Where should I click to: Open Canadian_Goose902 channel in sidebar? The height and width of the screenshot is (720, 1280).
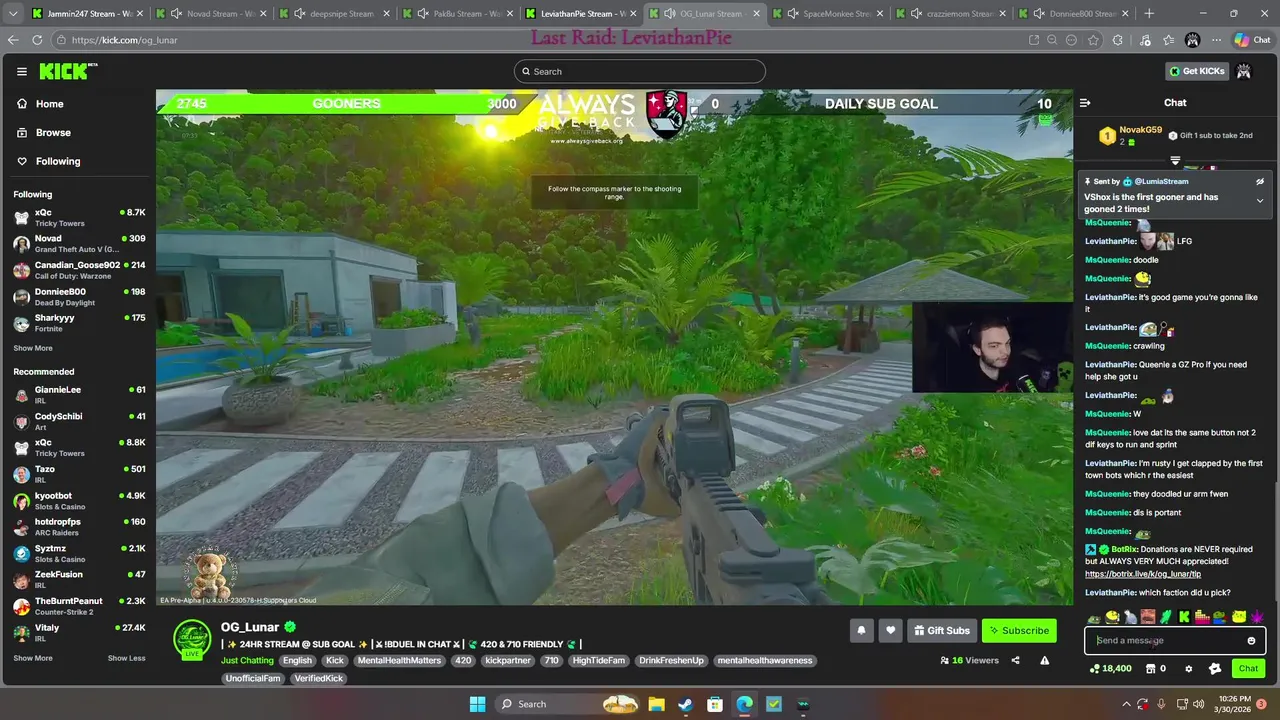coord(78,270)
